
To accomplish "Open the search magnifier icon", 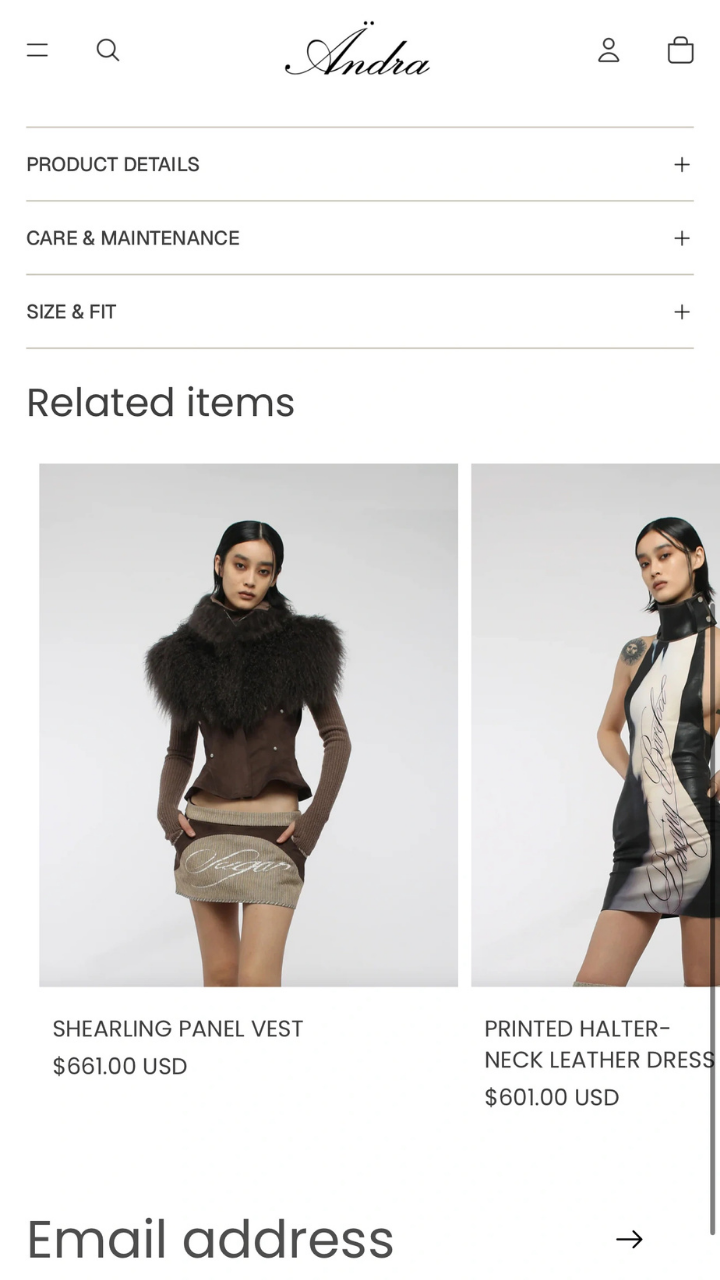I will point(108,50).
